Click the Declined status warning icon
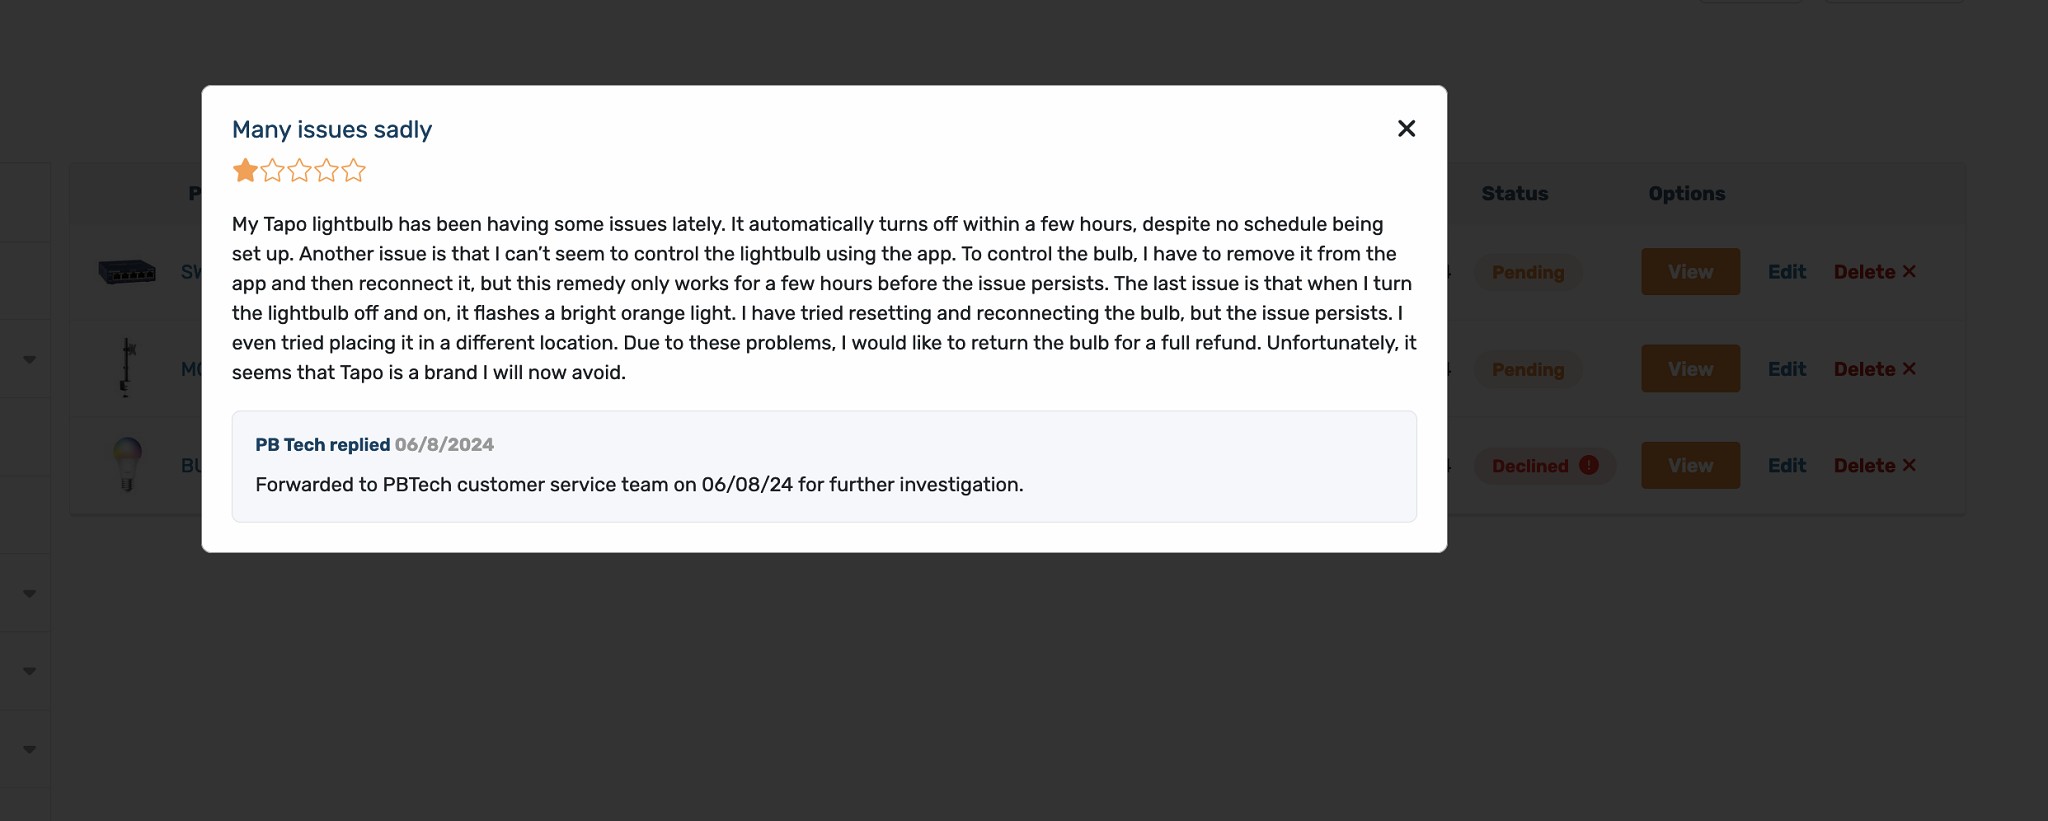The image size is (2048, 821). pos(1589,465)
